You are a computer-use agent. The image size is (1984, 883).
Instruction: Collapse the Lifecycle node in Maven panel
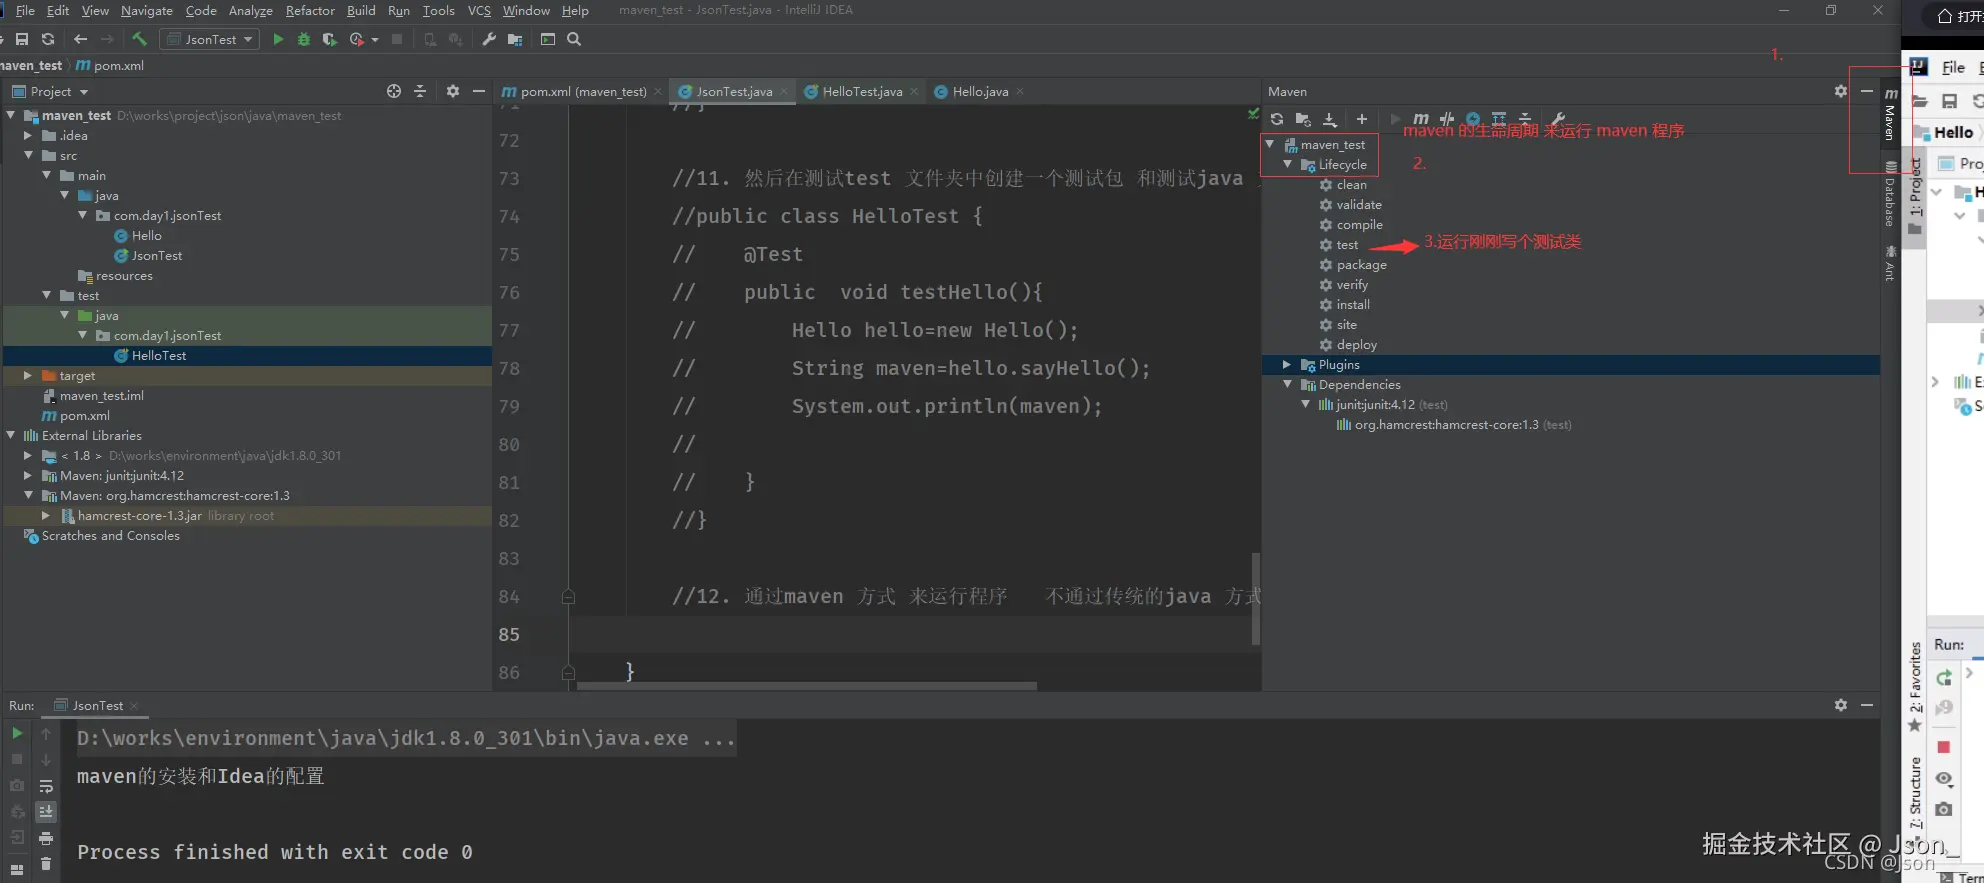(1288, 164)
